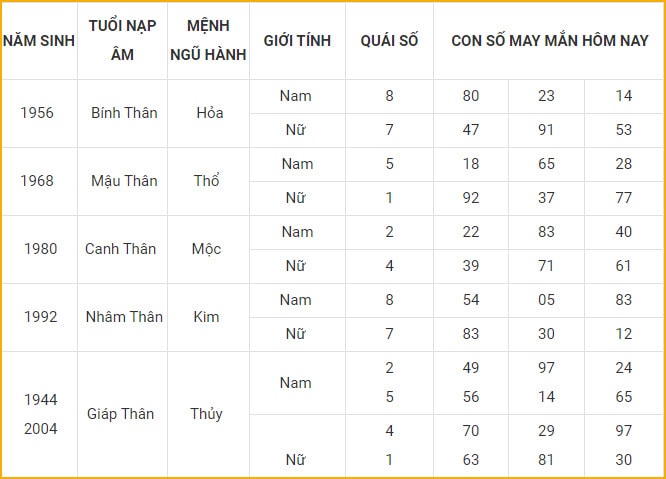The height and width of the screenshot is (479, 666).
Task: Click the QUÁI SỐ column header
Action: click(x=389, y=41)
